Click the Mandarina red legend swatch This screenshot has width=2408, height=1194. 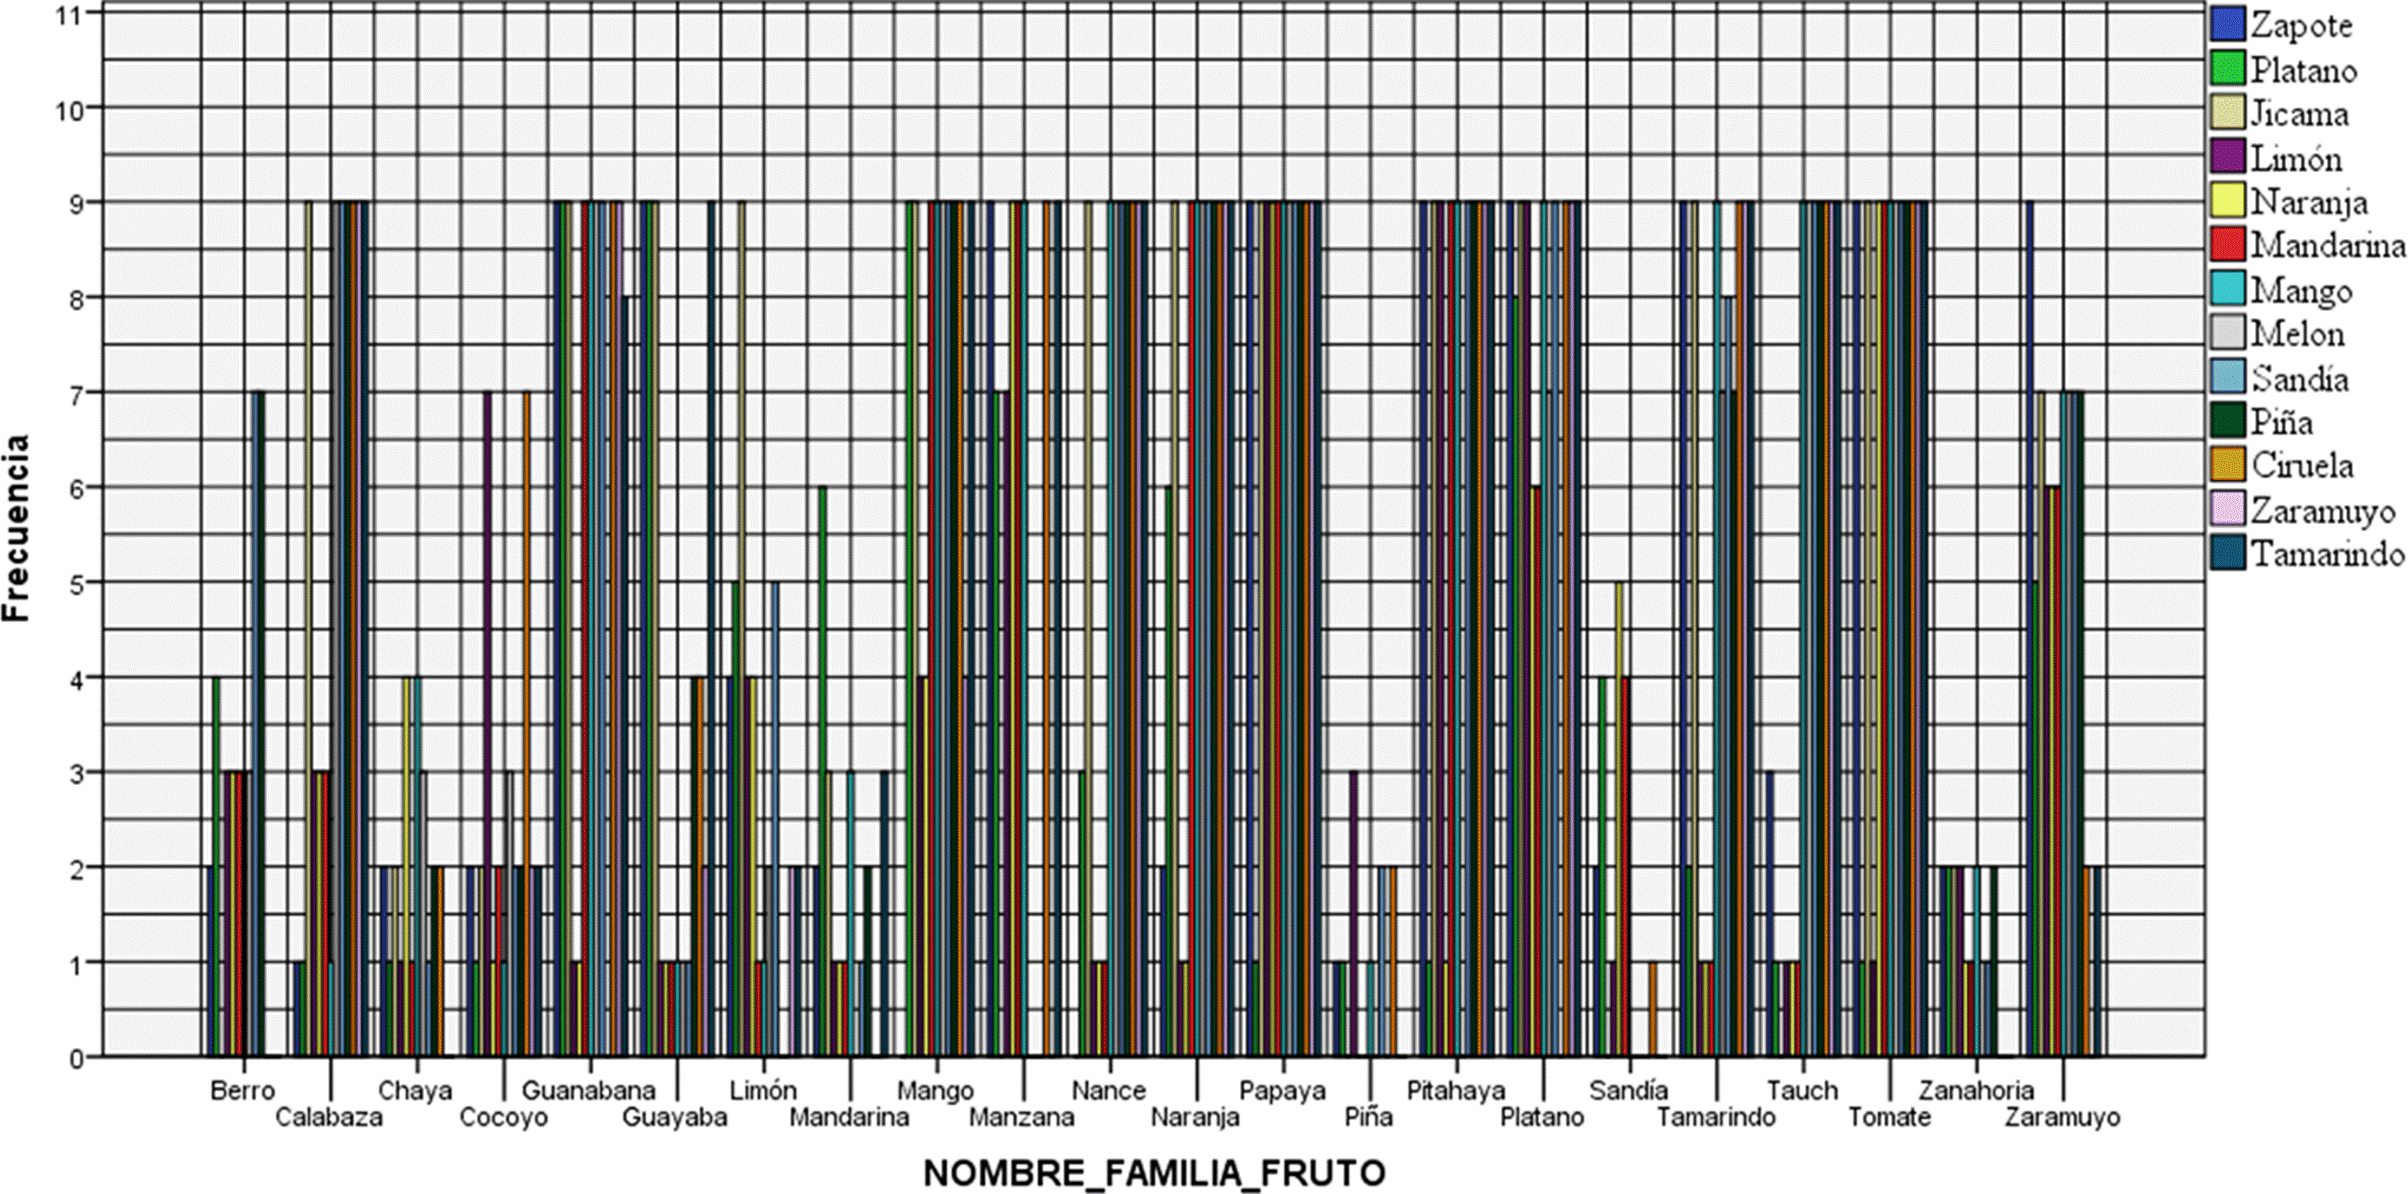pos(2228,245)
